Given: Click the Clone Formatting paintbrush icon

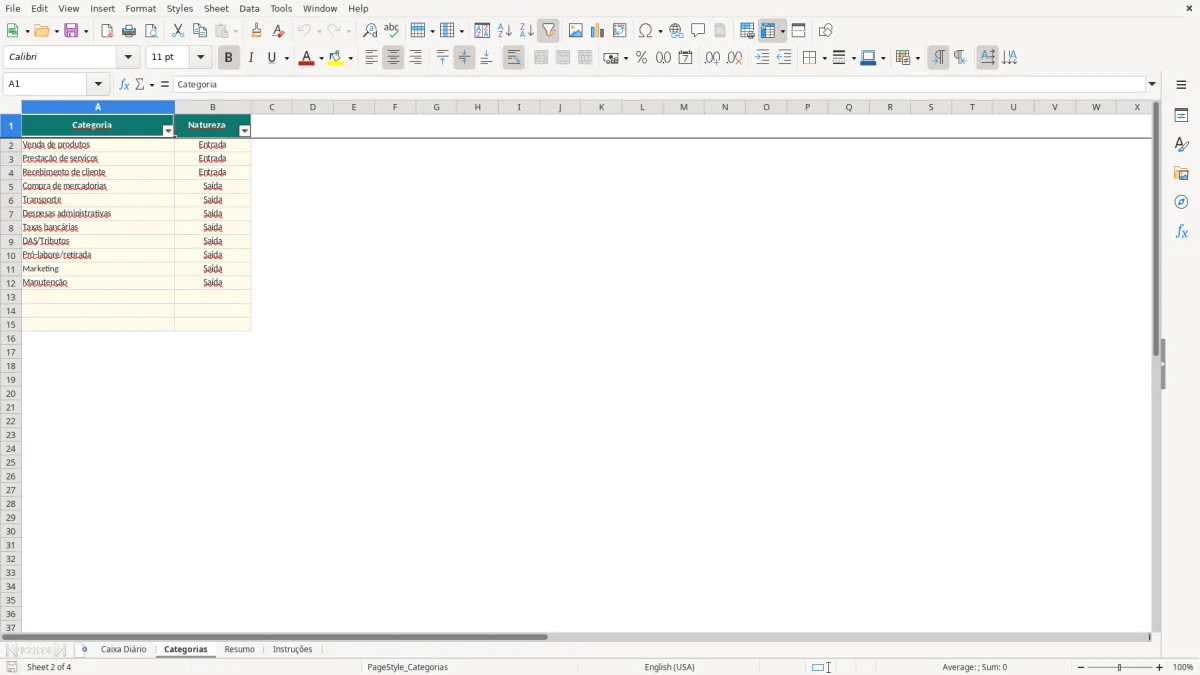Looking at the screenshot, I should pos(256,31).
